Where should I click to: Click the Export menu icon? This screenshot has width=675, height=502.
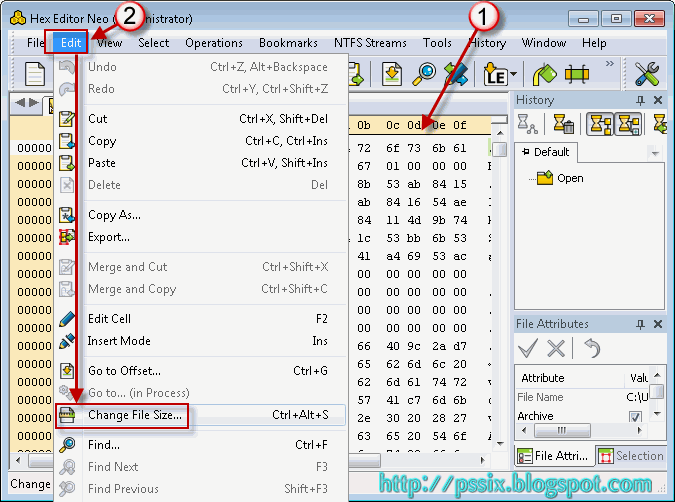[67, 237]
